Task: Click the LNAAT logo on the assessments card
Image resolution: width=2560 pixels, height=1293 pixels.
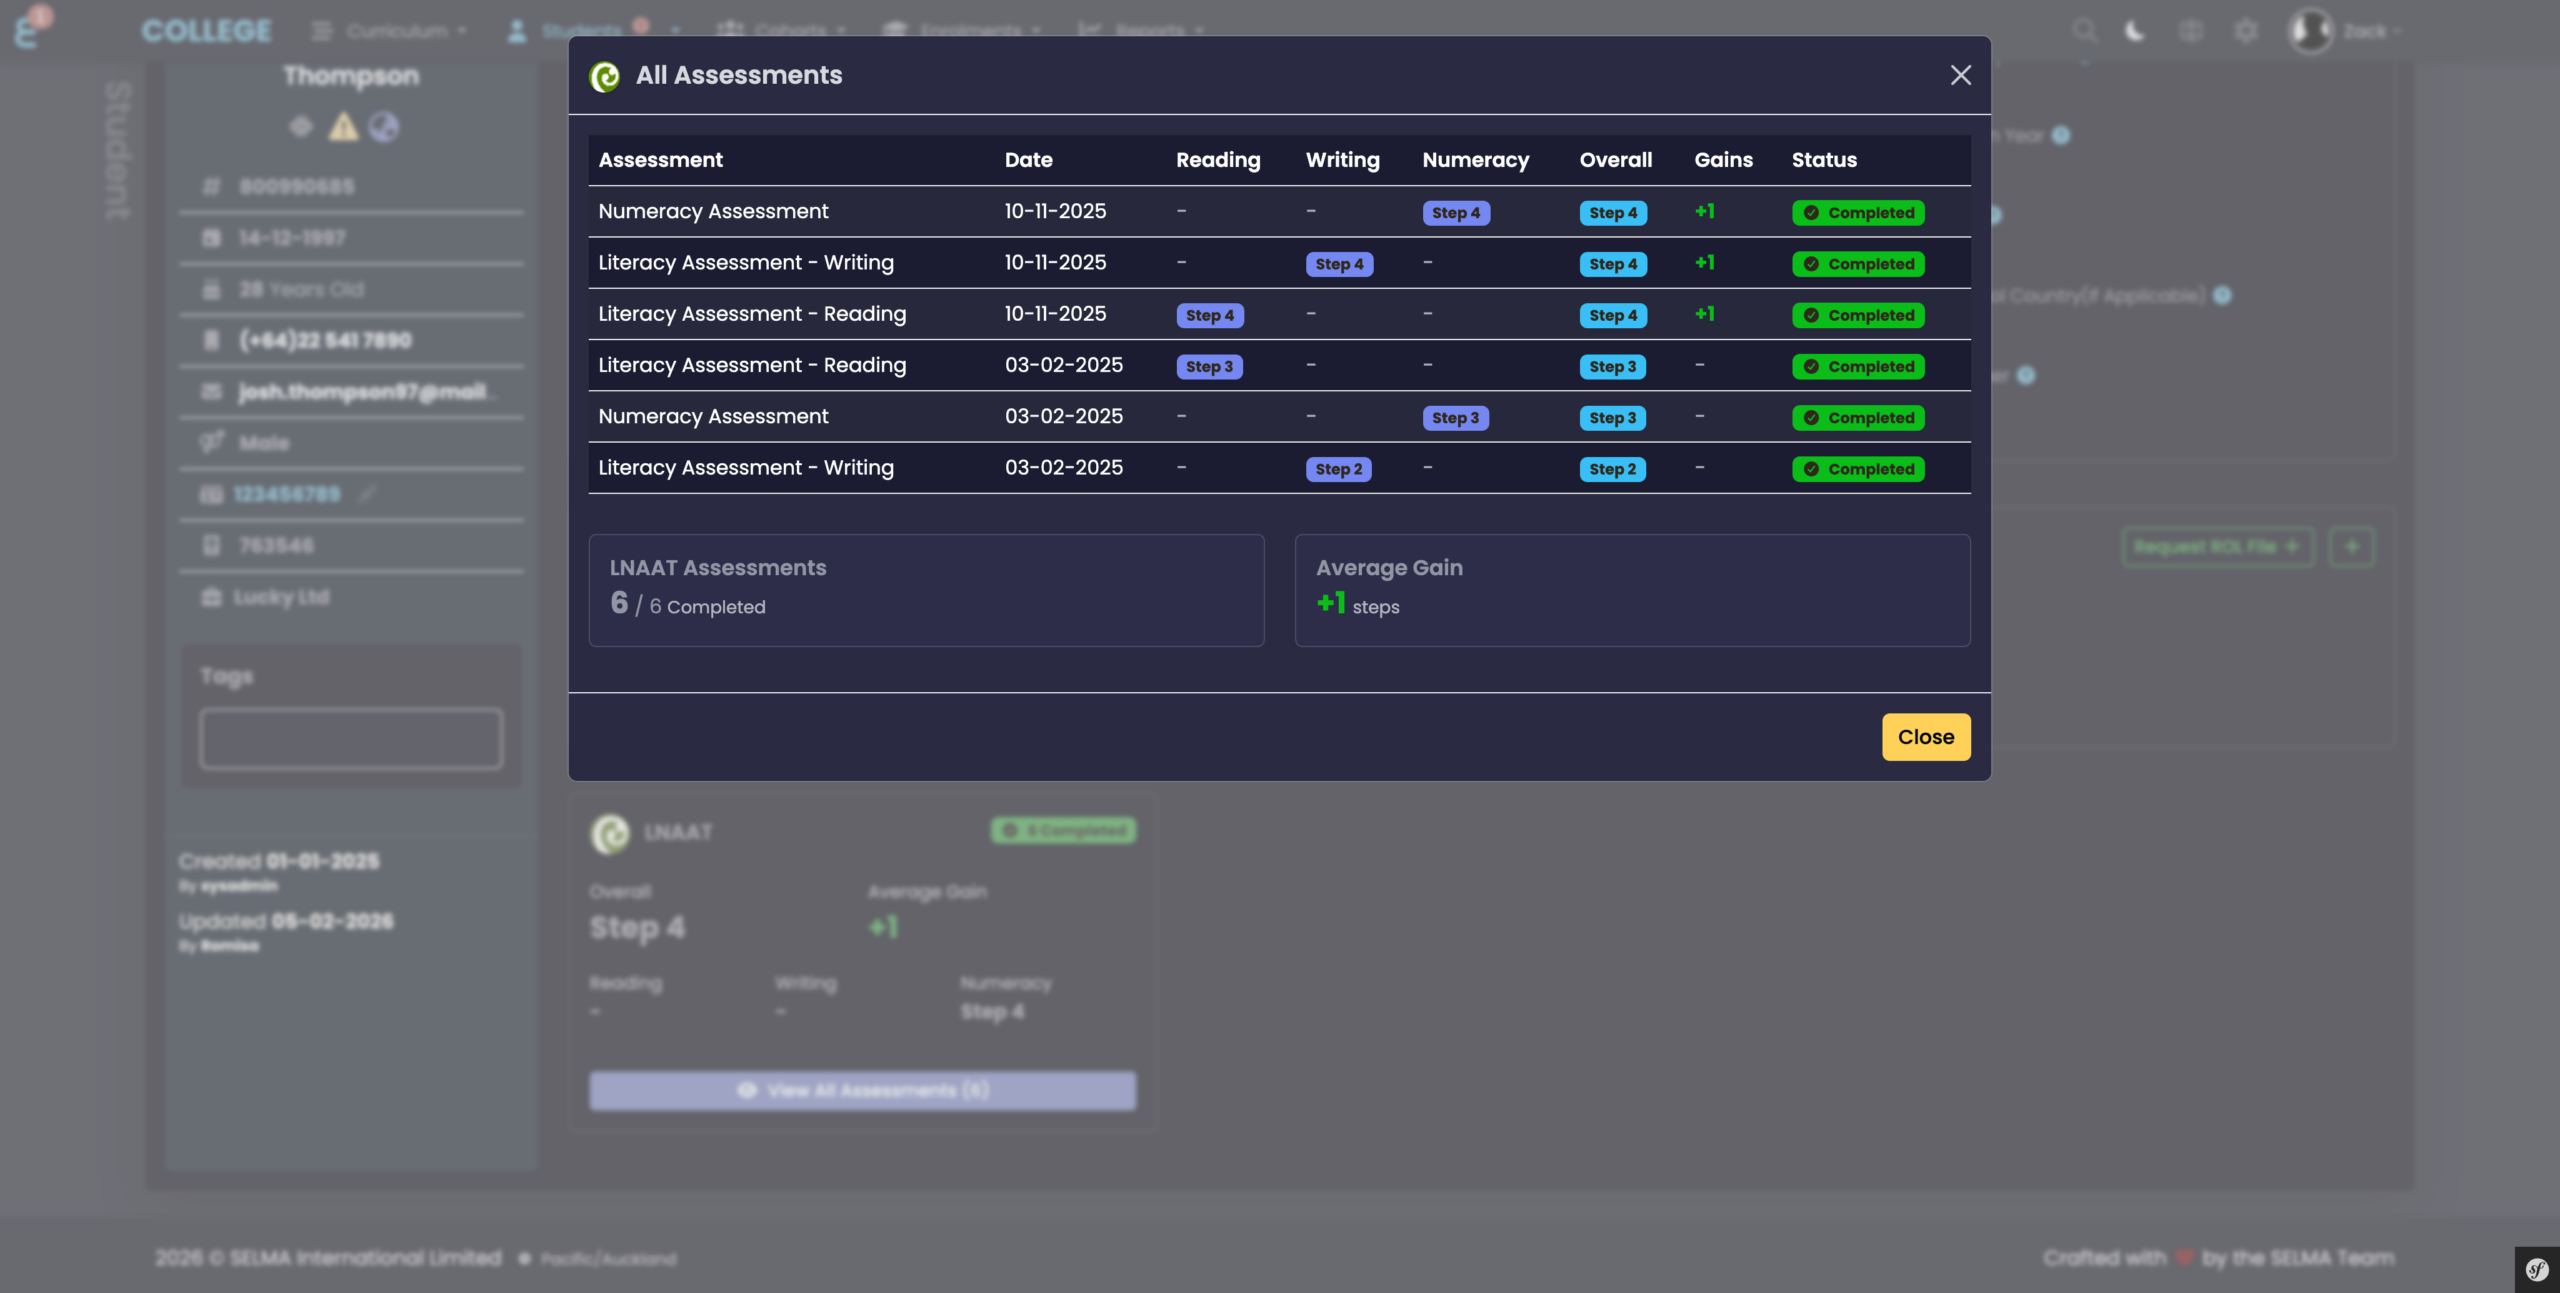Action: pos(610,833)
